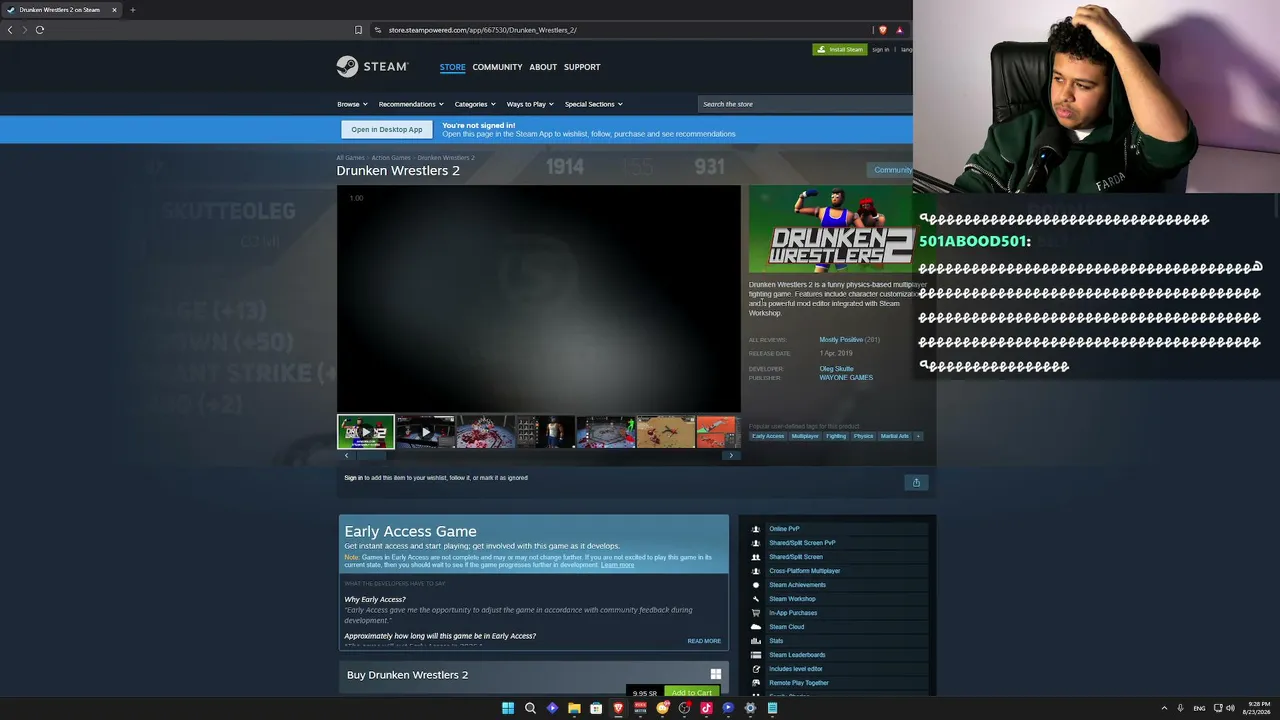The height and width of the screenshot is (720, 1280).
Task: Expand the Ways to Play dropdown
Action: 530,104
